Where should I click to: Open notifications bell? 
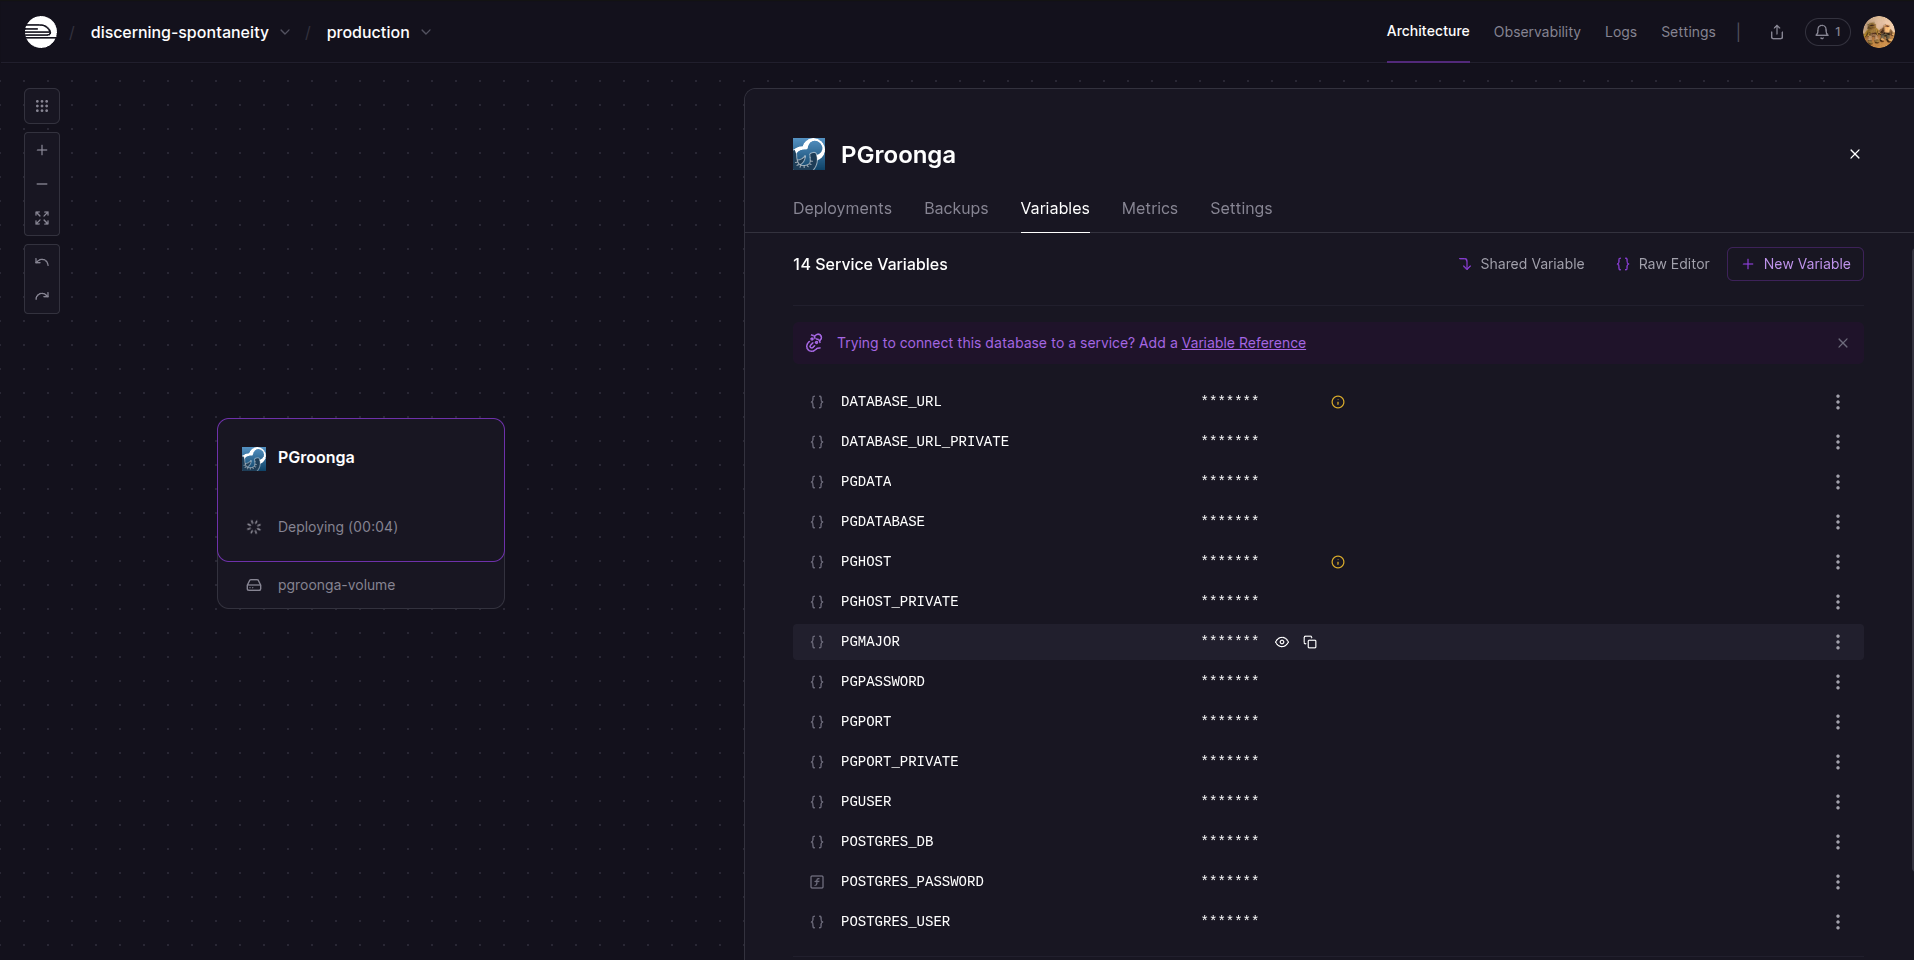click(x=1827, y=32)
